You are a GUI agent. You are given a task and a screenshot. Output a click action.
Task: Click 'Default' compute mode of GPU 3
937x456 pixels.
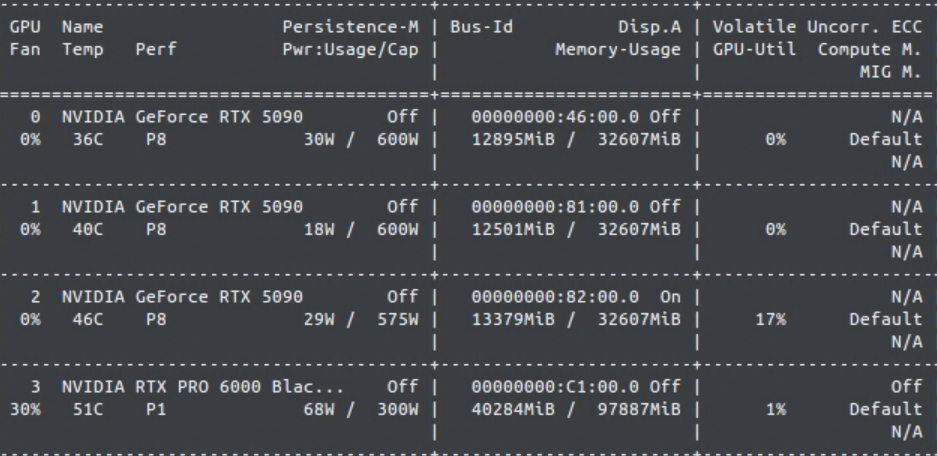(886, 409)
